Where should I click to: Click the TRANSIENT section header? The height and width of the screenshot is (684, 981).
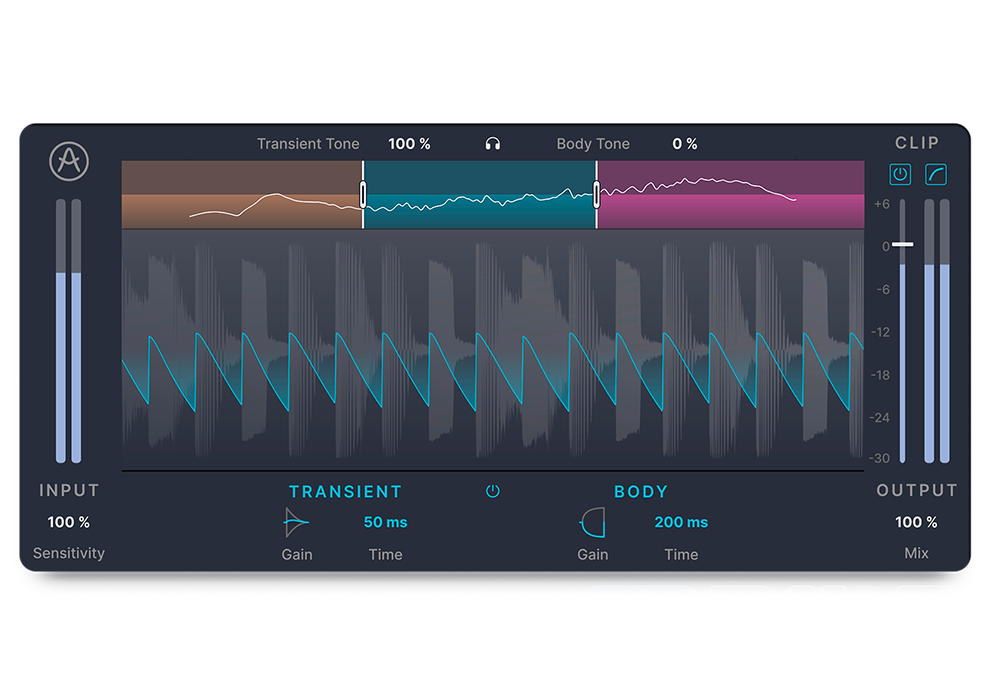click(346, 491)
